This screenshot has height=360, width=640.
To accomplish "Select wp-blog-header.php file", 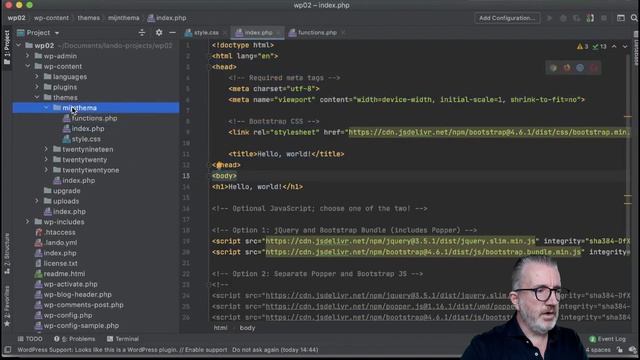I will coord(77,294).
